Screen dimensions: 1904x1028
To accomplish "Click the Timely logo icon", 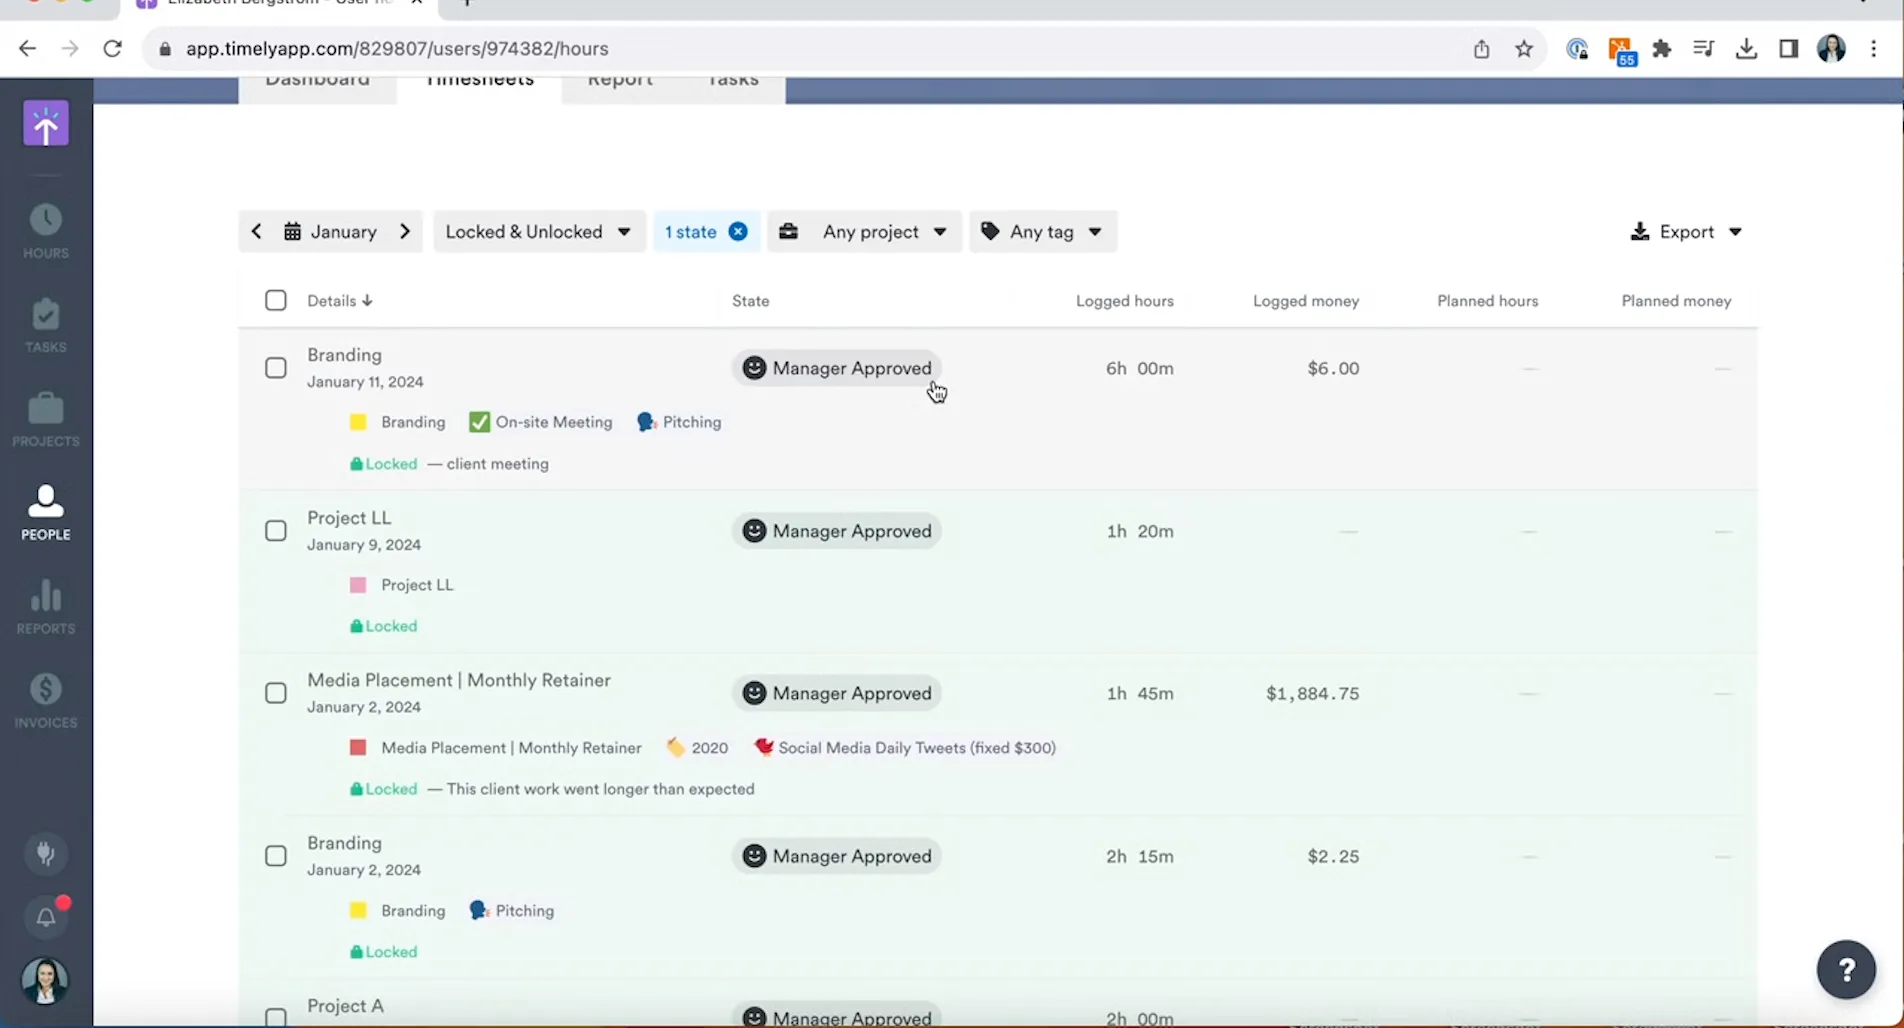I will tap(46, 124).
